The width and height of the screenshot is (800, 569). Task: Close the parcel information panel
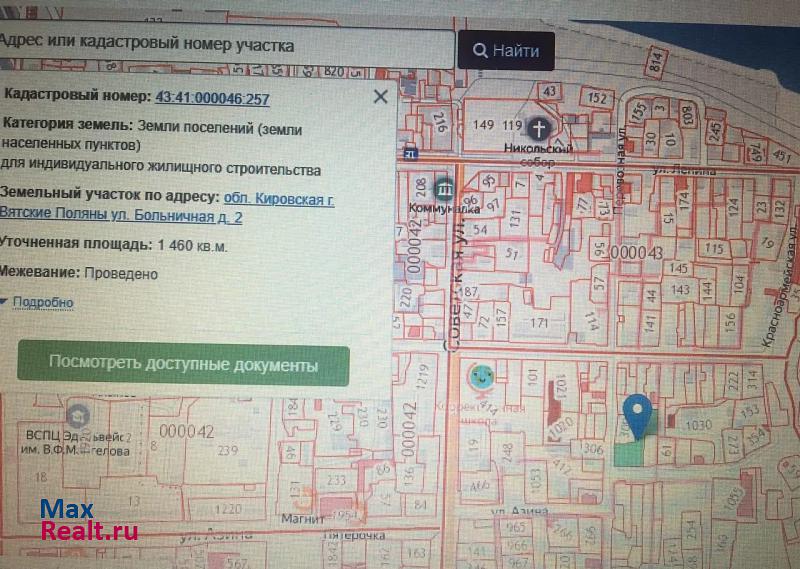(x=380, y=97)
